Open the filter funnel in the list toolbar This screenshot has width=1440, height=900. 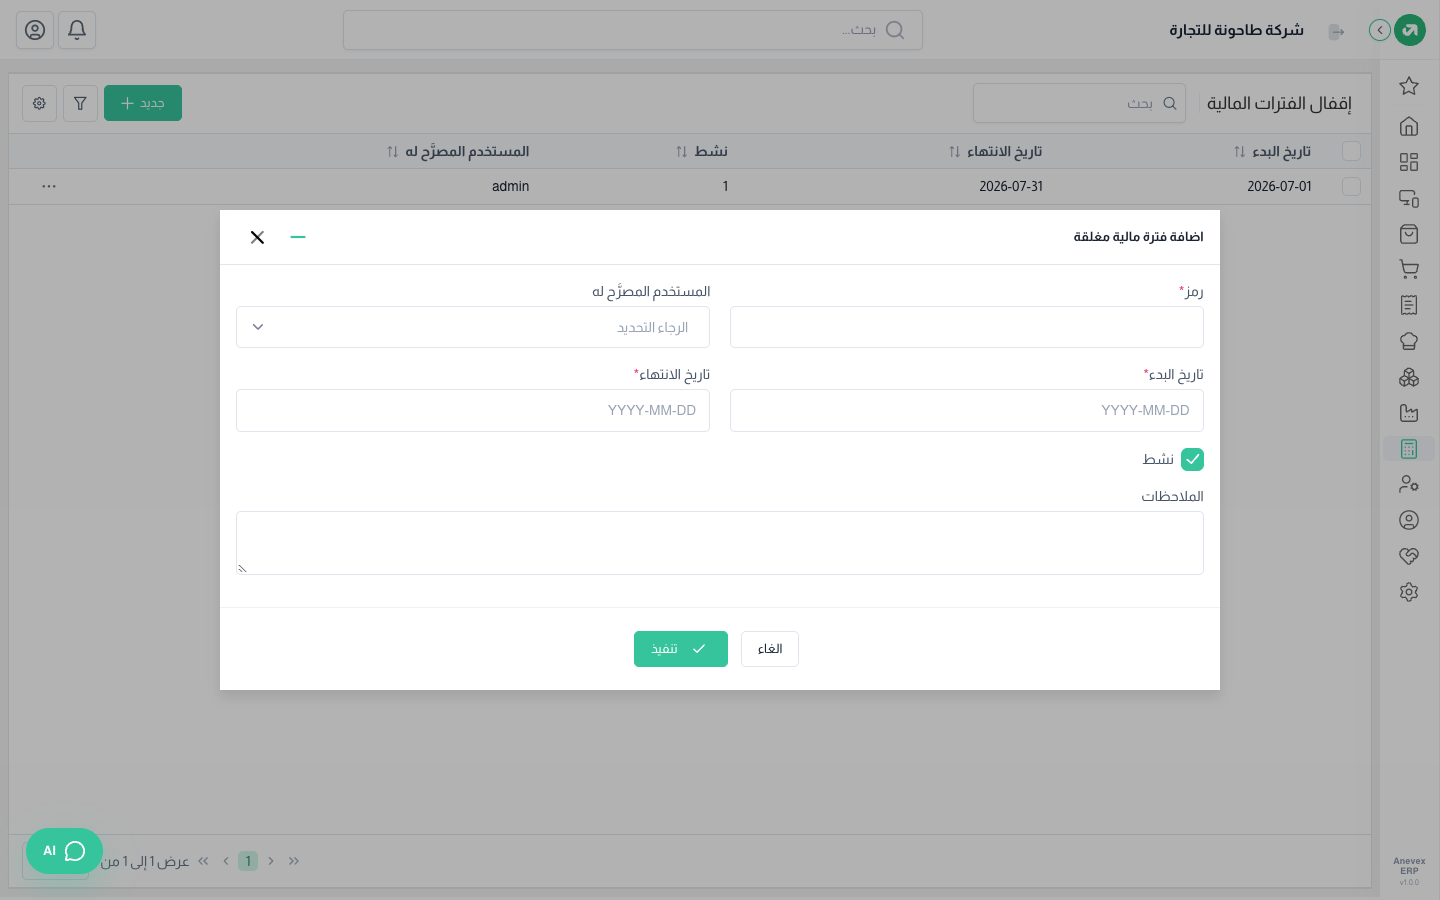coord(80,103)
